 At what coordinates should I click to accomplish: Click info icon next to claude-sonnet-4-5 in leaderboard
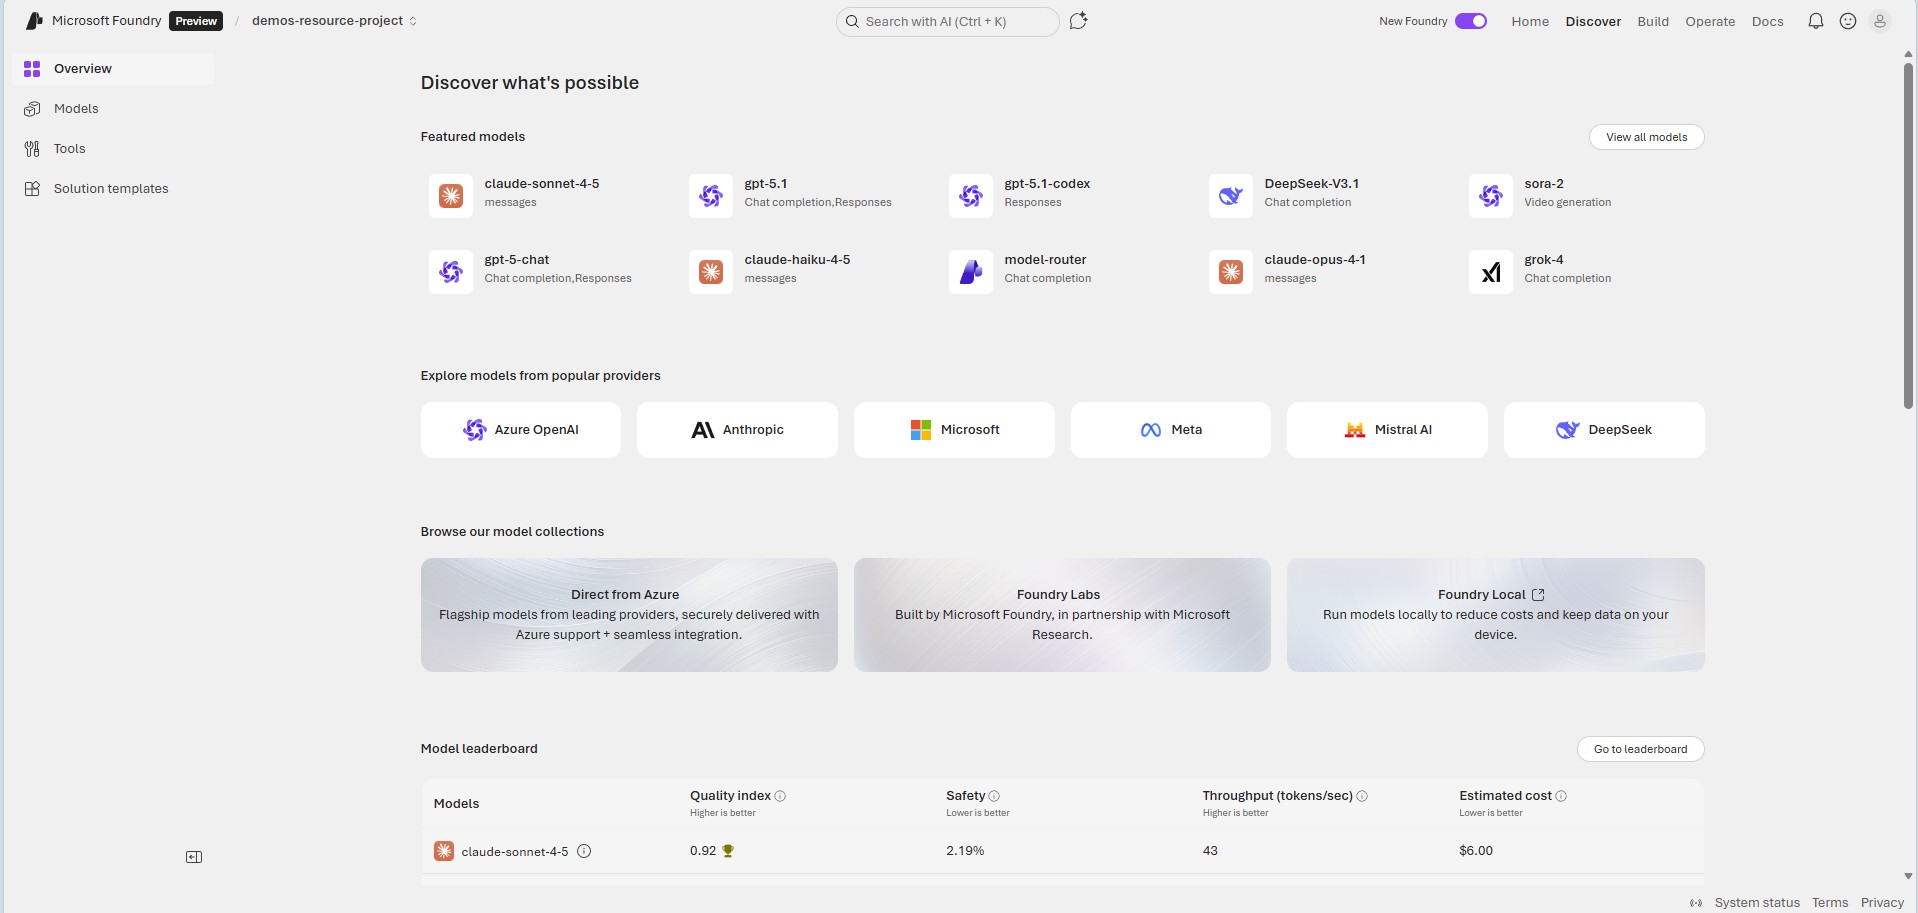tap(584, 851)
